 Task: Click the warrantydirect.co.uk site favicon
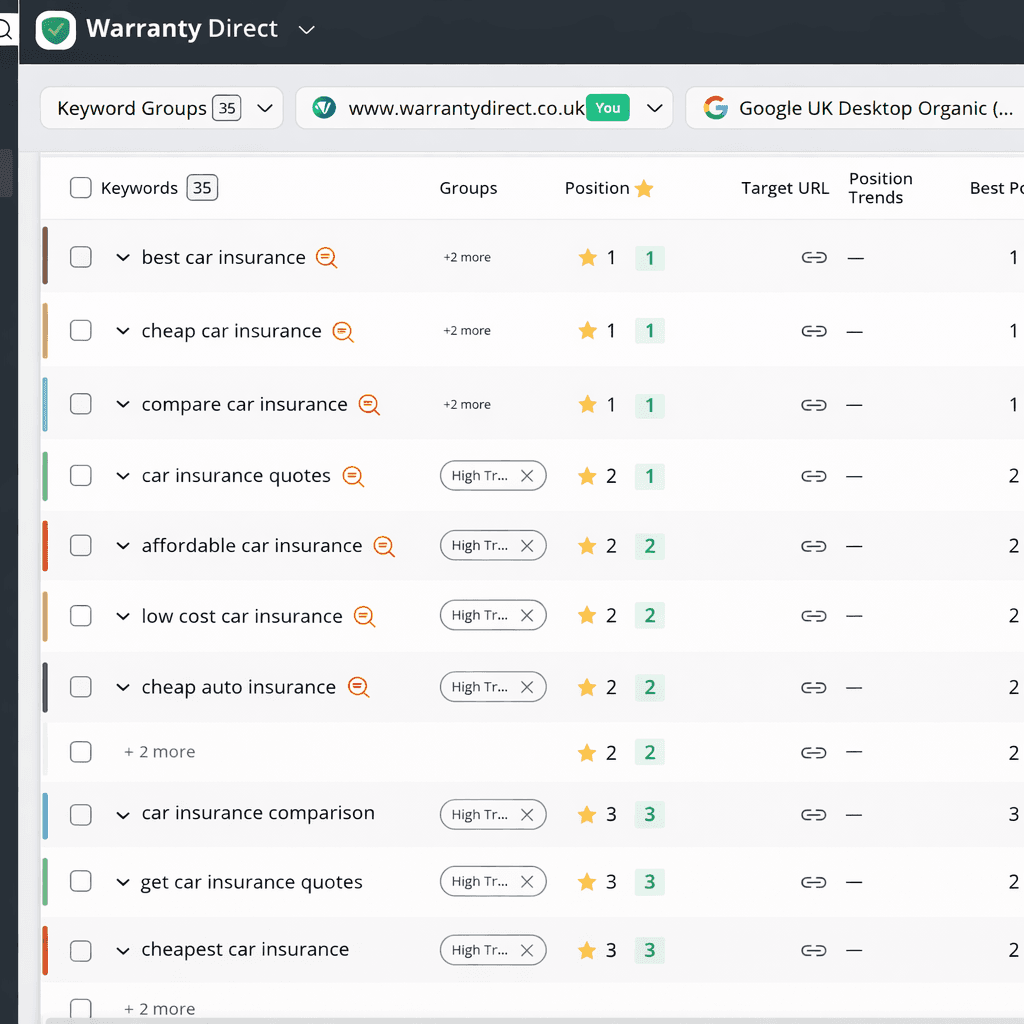[324, 108]
